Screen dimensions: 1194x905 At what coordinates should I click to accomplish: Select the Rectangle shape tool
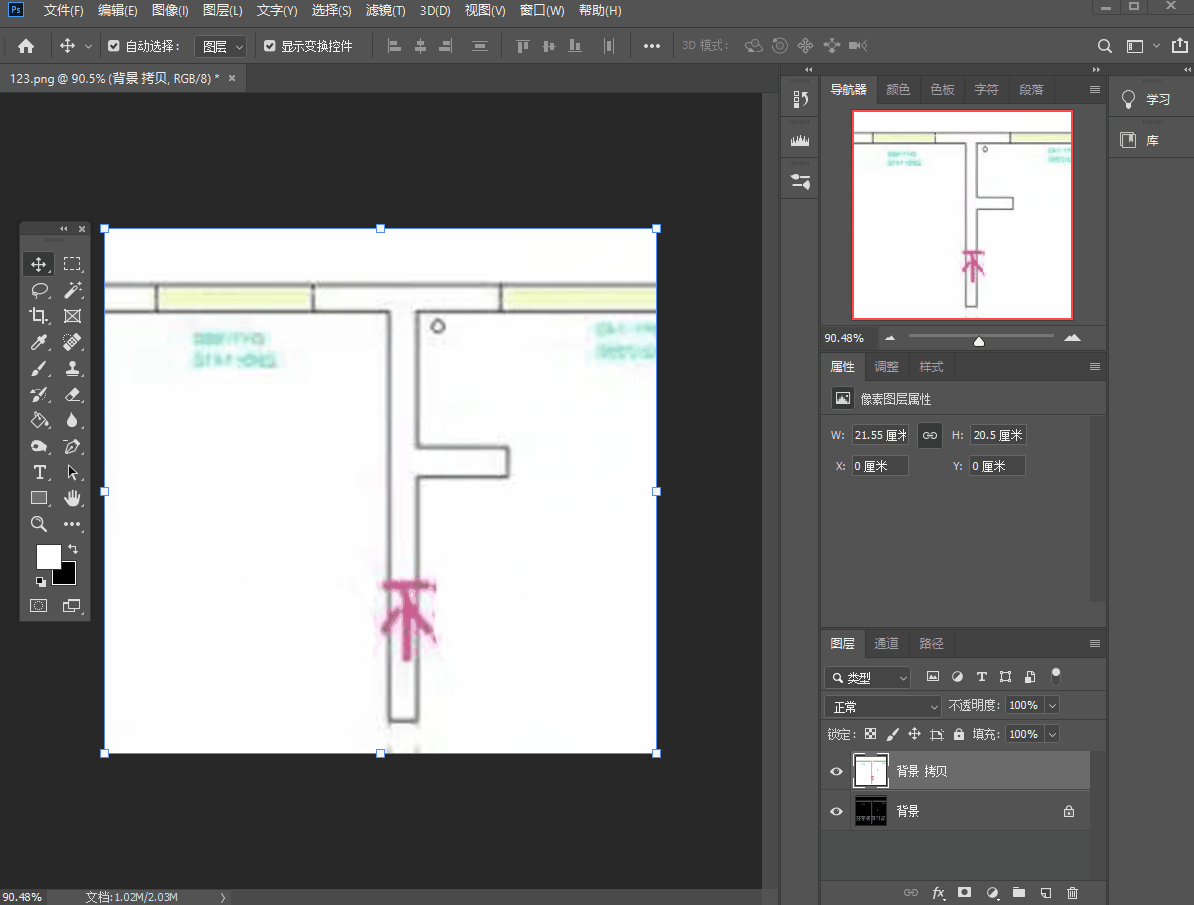[x=38, y=498]
